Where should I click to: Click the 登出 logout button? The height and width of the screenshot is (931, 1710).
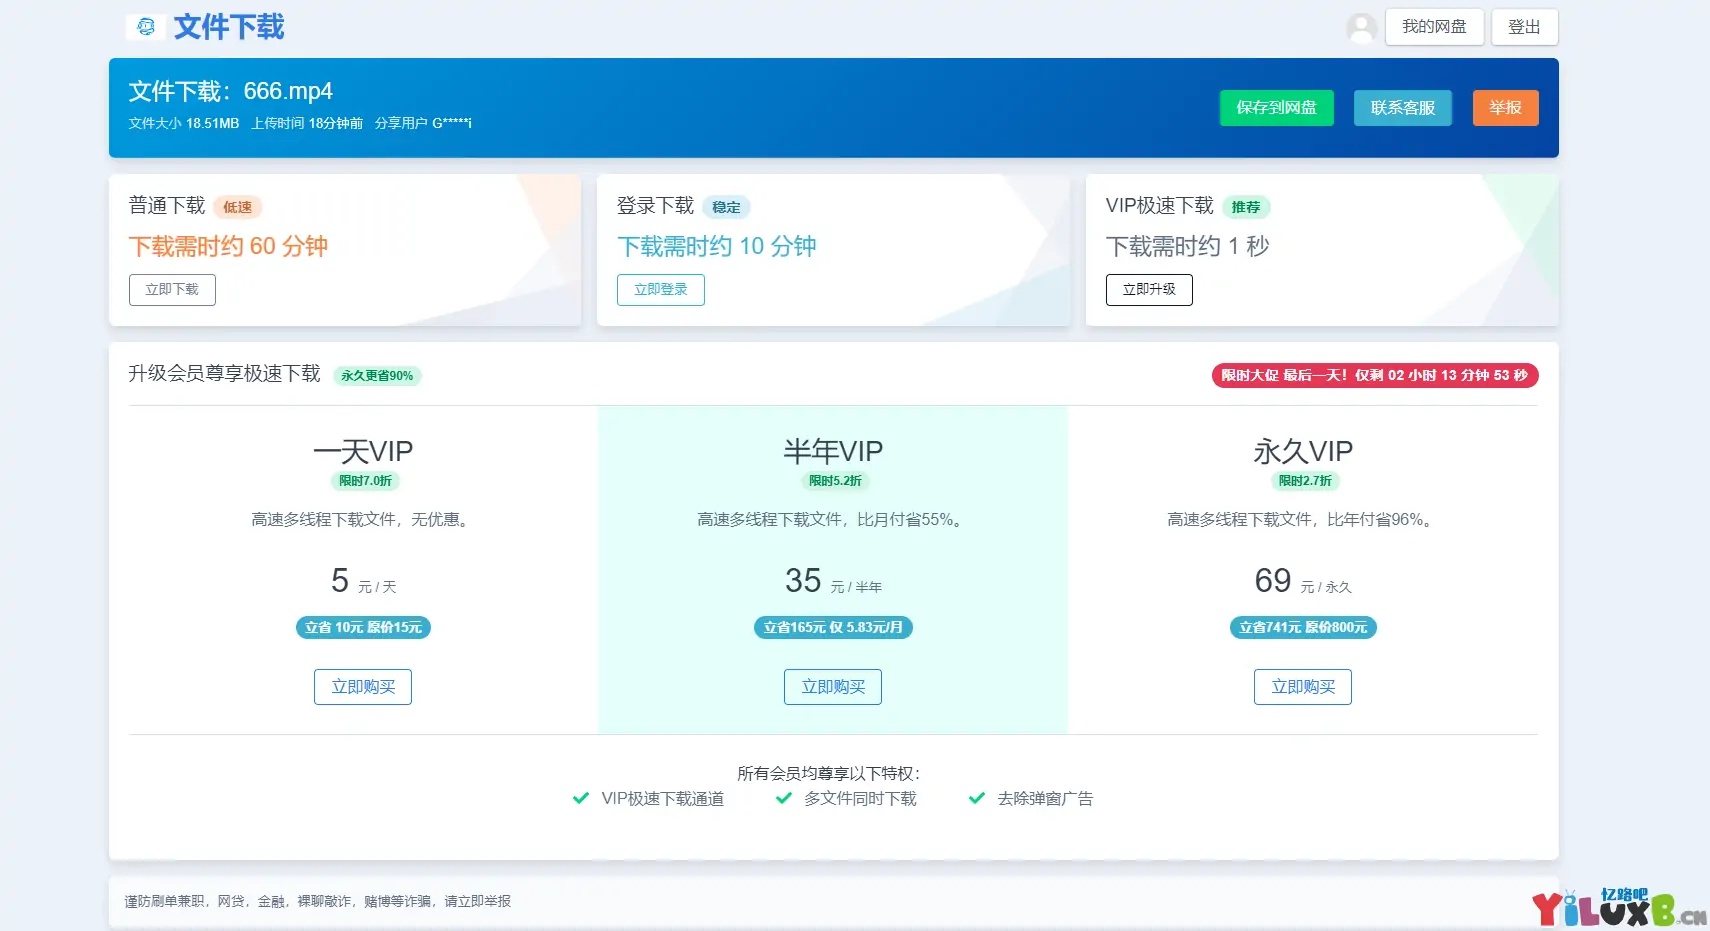[x=1524, y=27]
